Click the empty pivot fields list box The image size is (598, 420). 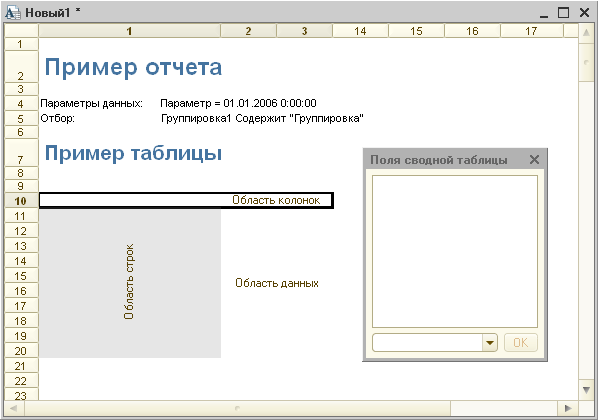click(455, 251)
